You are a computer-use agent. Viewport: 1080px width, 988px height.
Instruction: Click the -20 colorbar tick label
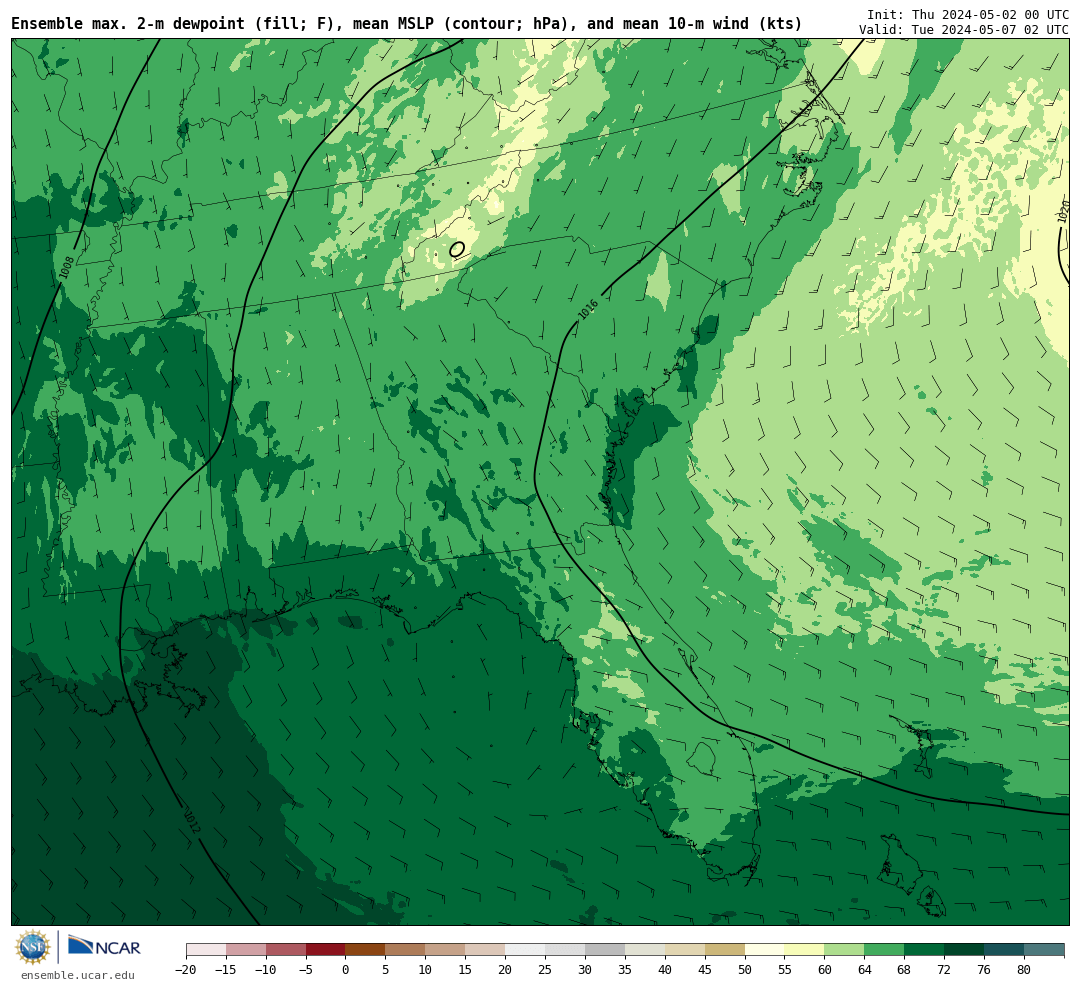pos(185,969)
